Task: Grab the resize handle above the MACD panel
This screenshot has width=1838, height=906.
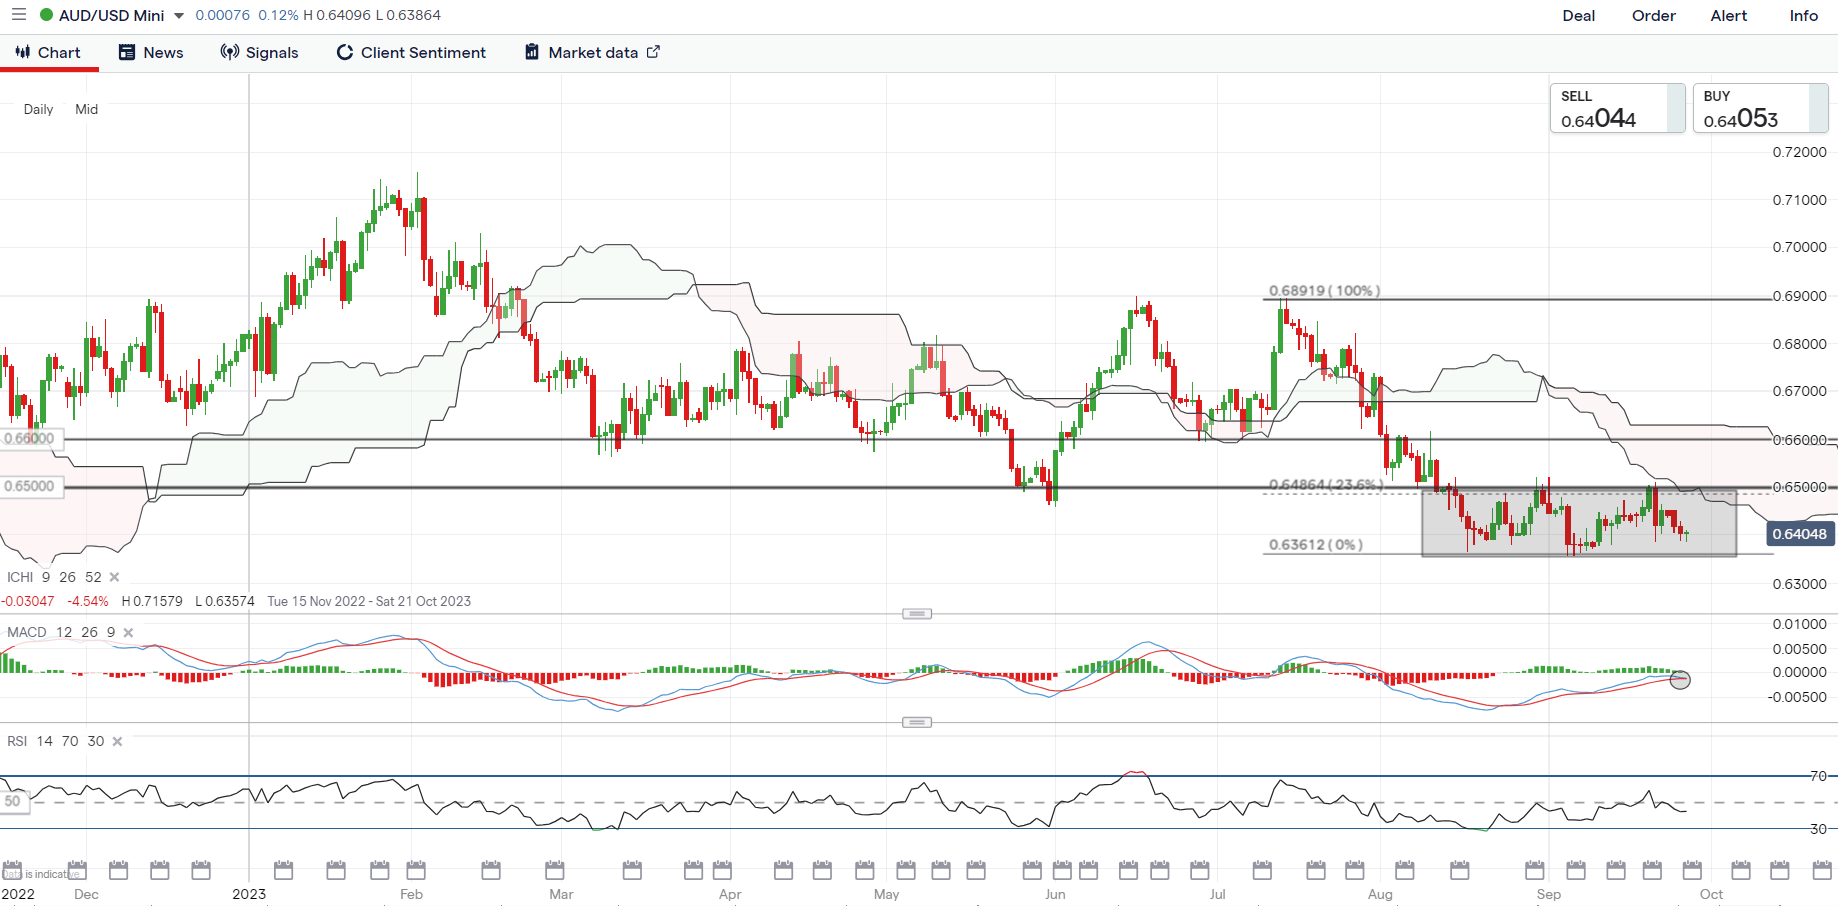Action: [x=917, y=614]
